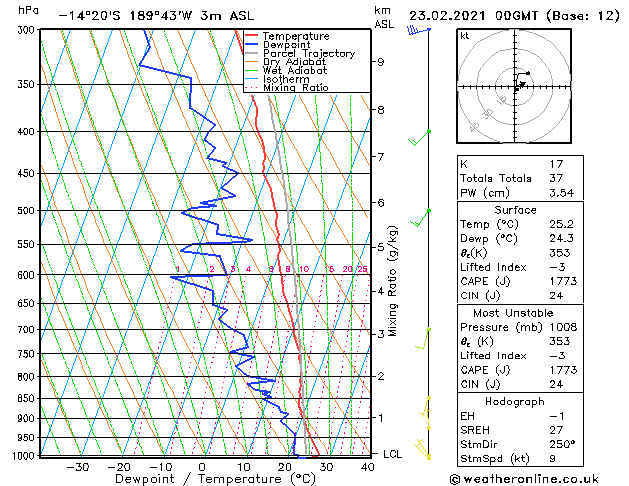The image size is (629, 486).
Task: Click the PW (cm) value 3.54
Action: 562,193
